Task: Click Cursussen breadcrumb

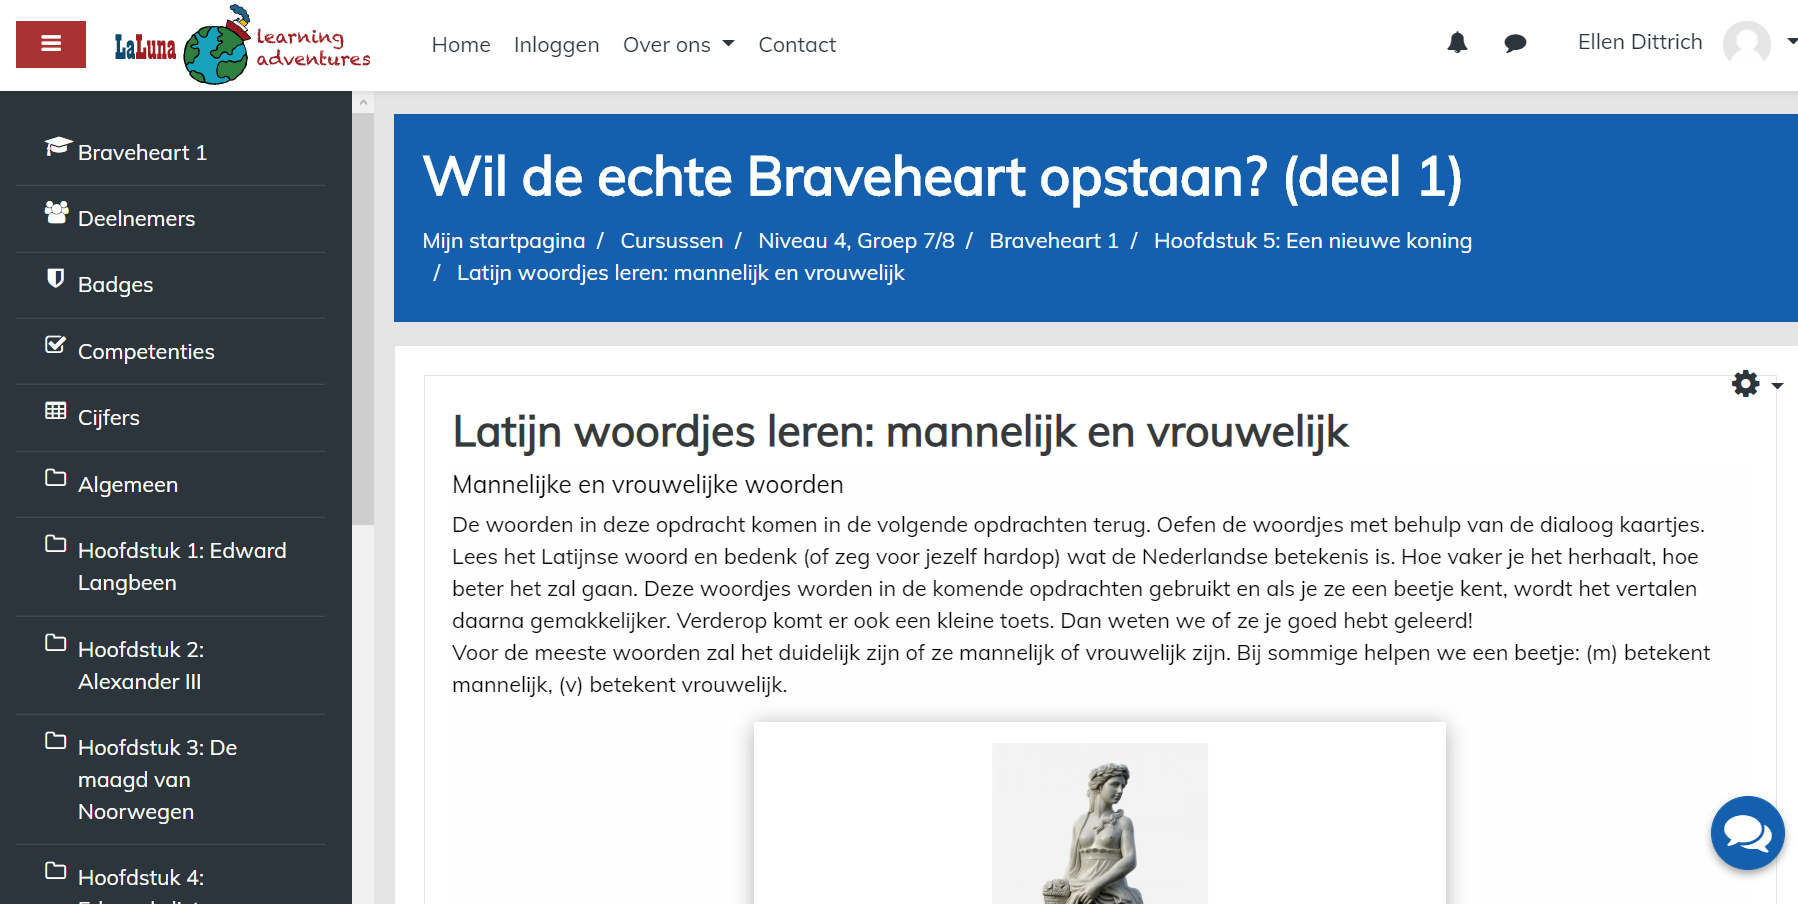Action: [x=671, y=241]
